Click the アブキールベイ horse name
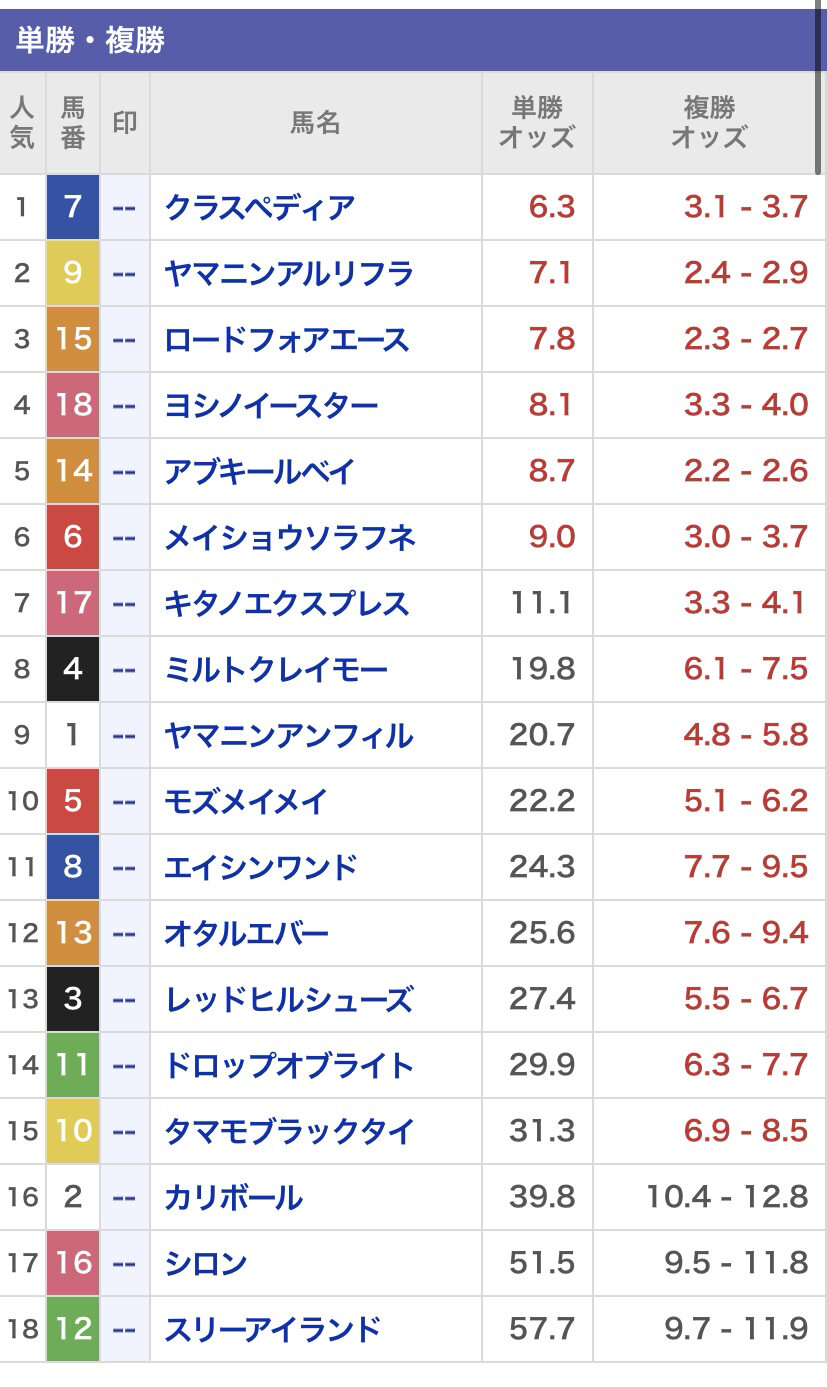Viewport: 827px width, 1387px height. click(x=260, y=471)
